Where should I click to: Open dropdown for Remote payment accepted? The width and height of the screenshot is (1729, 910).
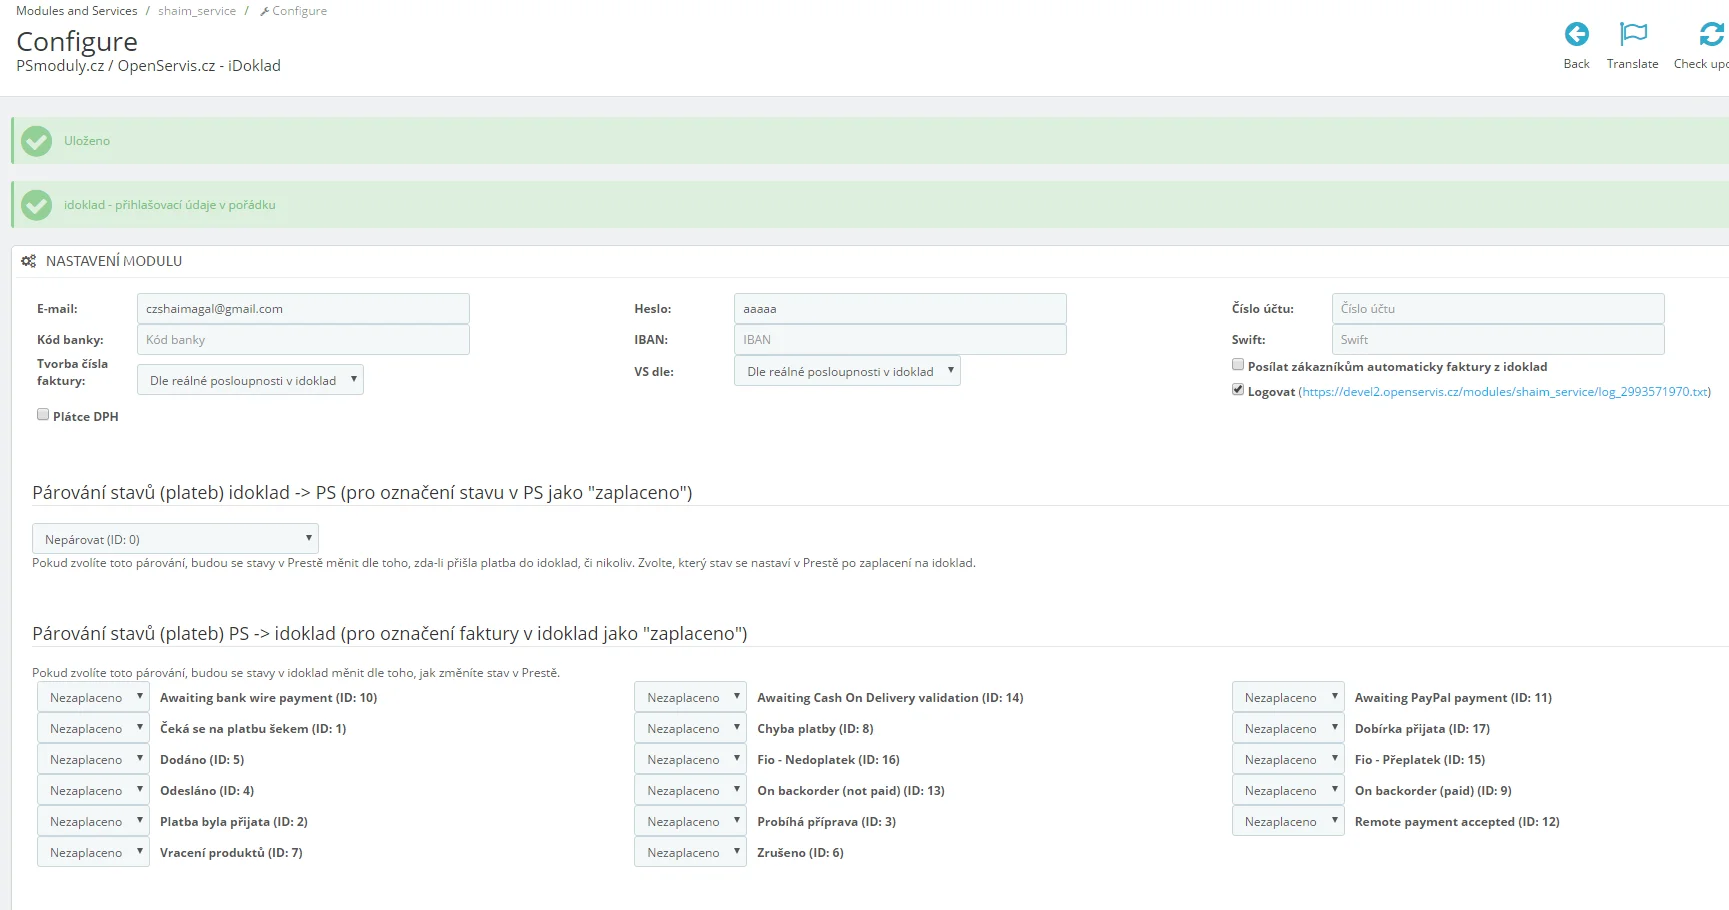pyautogui.click(x=1288, y=822)
